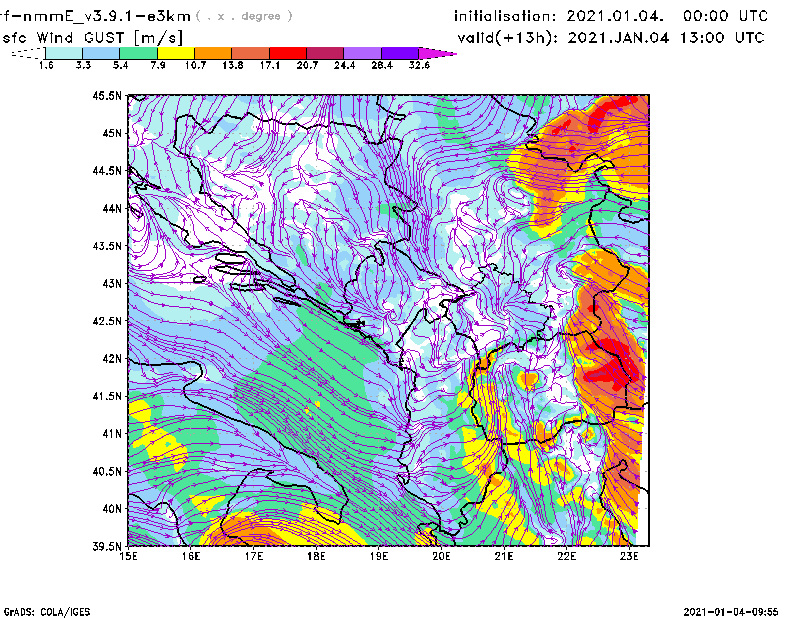800x618 pixels.
Task: Click the 17E longitude label
Action: tap(254, 556)
